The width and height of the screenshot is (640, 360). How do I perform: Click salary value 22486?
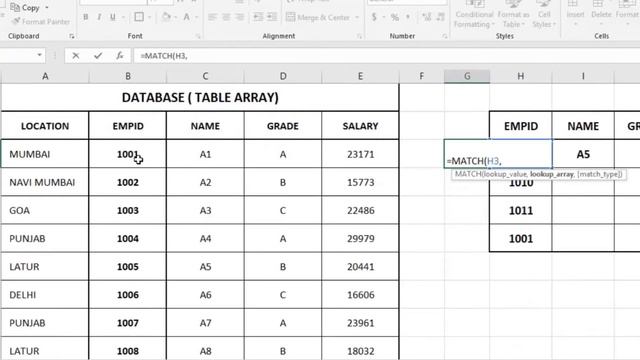(360, 211)
